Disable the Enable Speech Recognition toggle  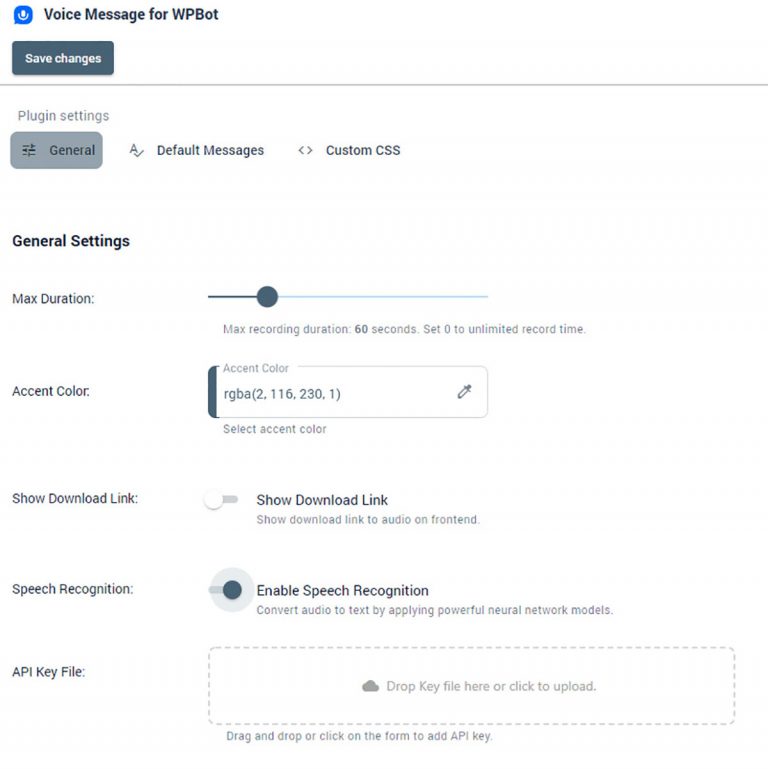(226, 590)
